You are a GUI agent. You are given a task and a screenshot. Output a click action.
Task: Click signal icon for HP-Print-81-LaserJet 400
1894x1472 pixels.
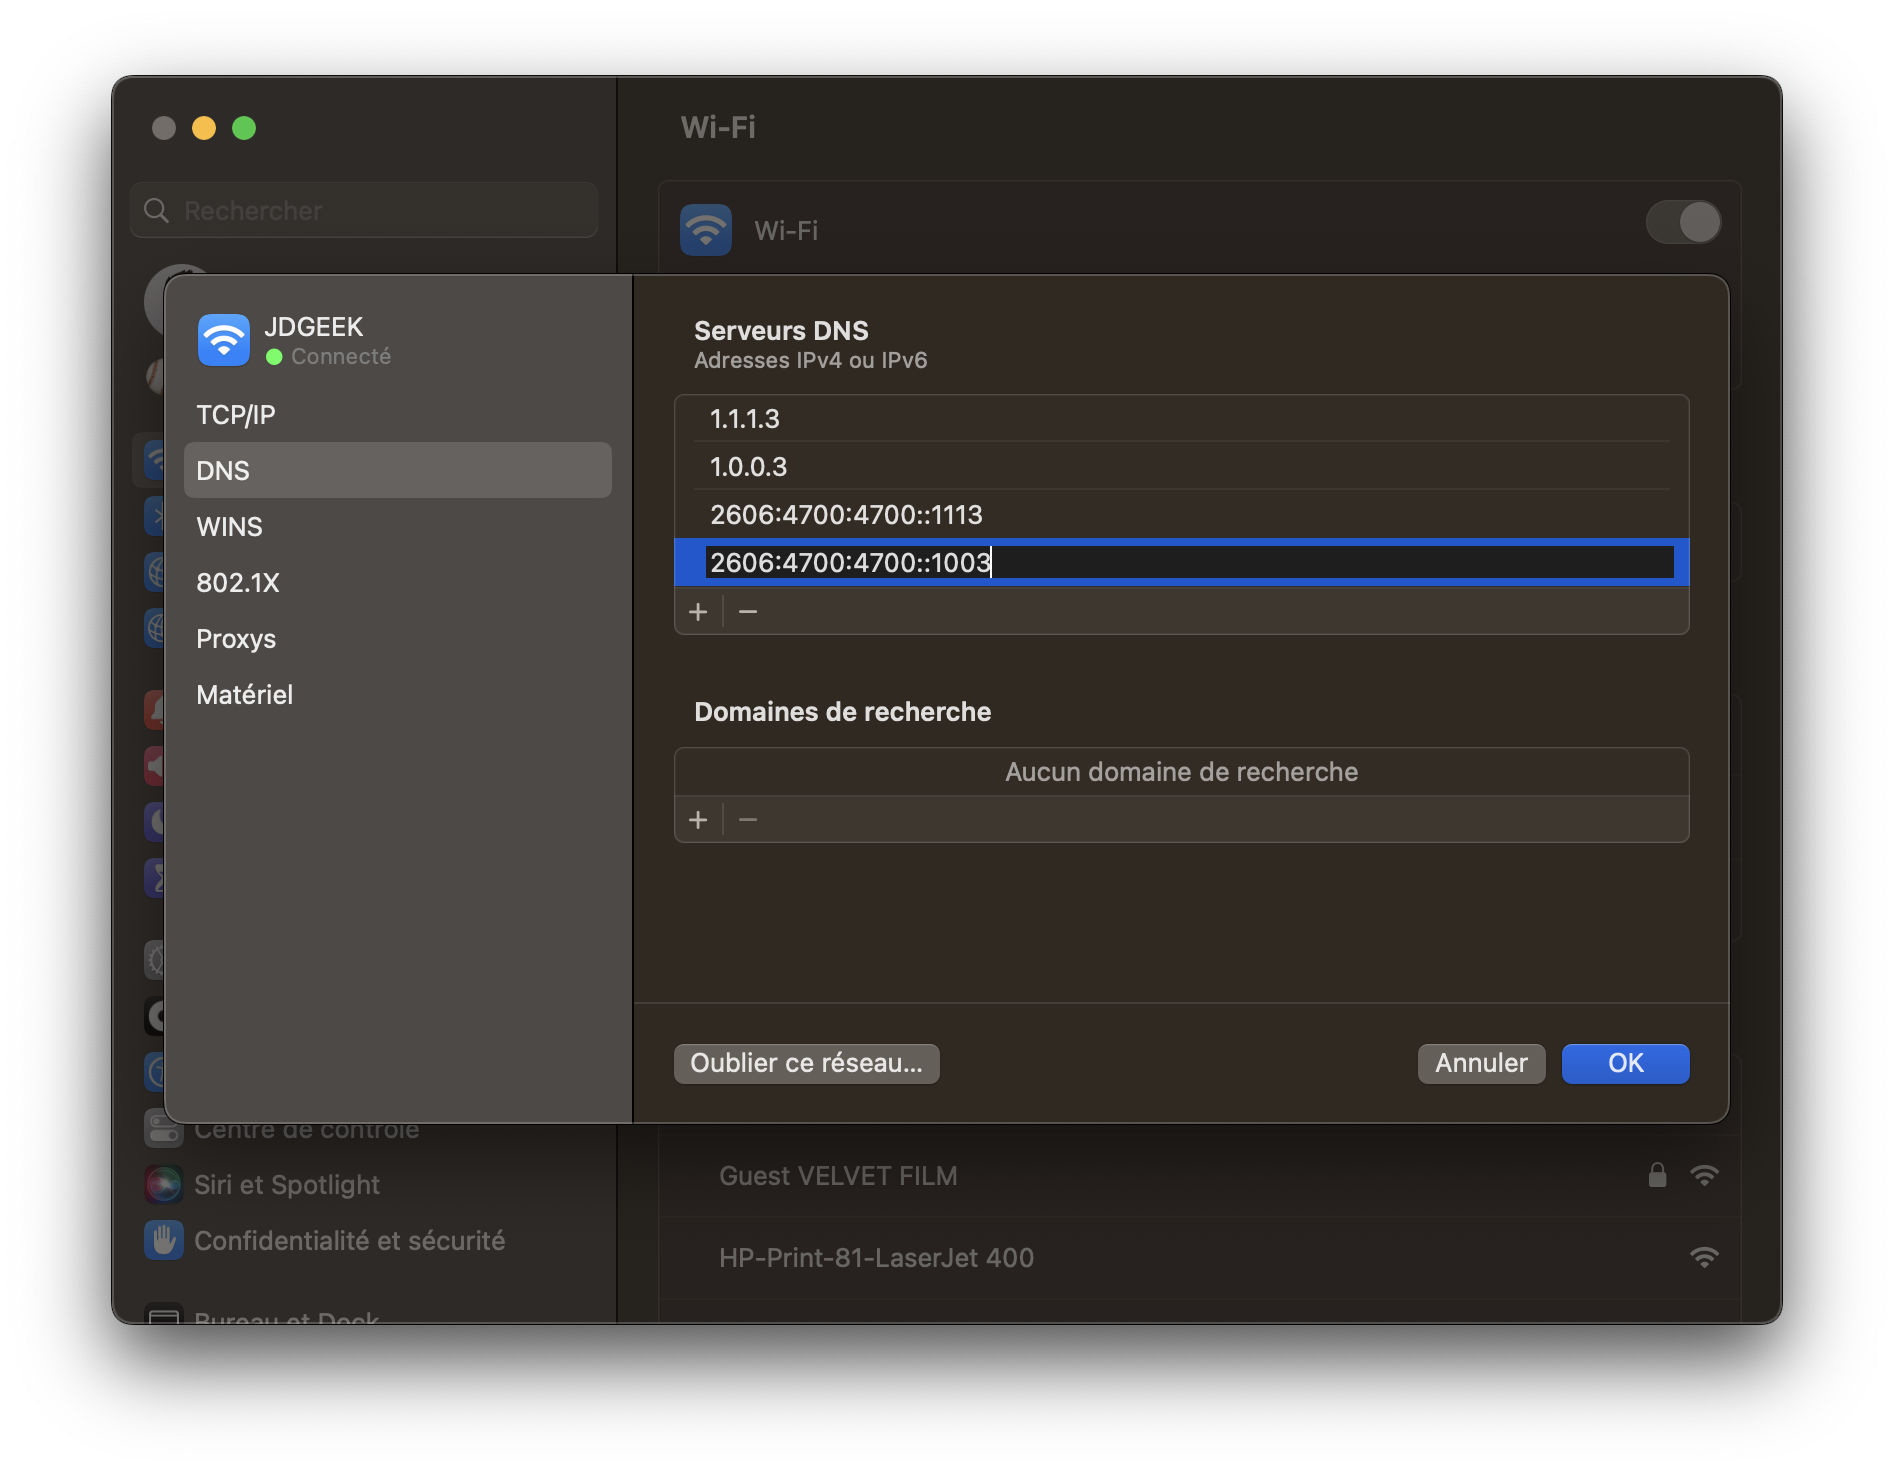tap(1704, 1257)
